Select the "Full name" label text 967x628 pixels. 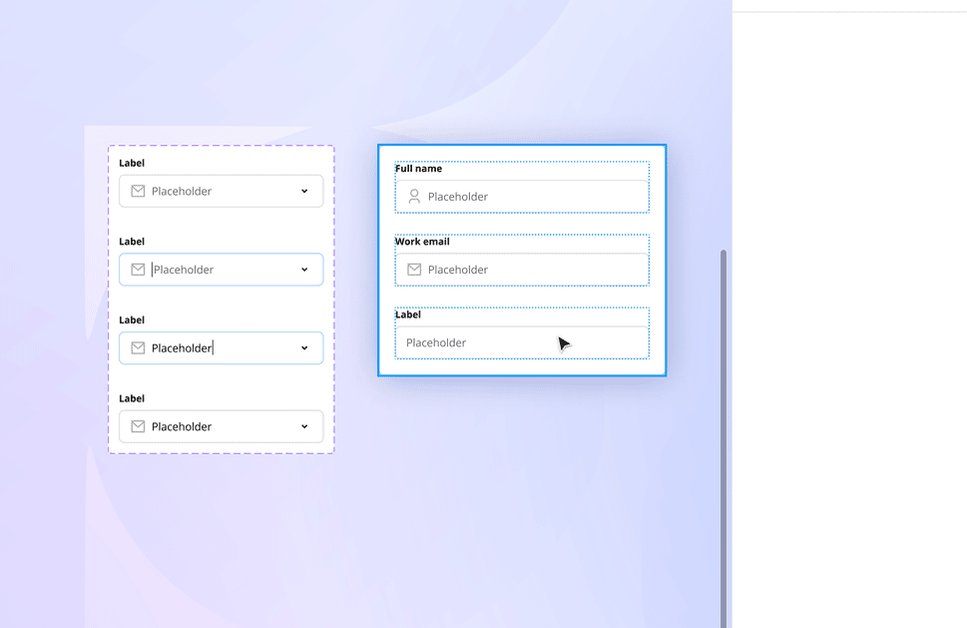[x=418, y=168]
